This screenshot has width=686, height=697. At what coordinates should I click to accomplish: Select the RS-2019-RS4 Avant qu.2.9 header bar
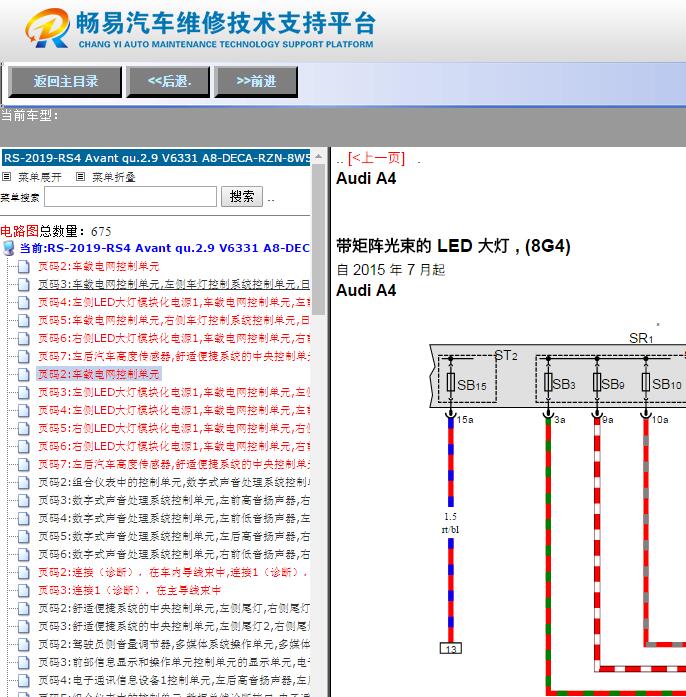coord(156,158)
